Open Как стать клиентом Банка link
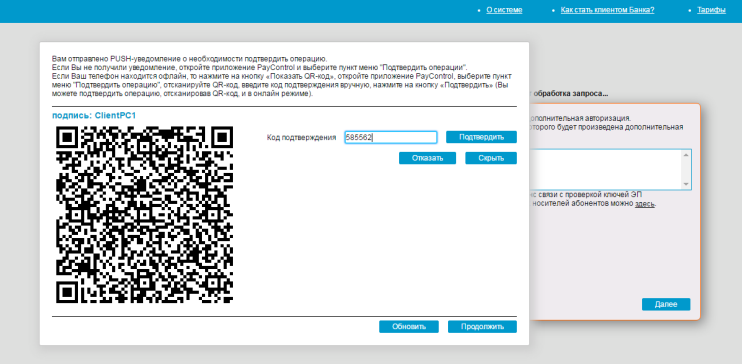This screenshot has width=742, height=364. 607,10
